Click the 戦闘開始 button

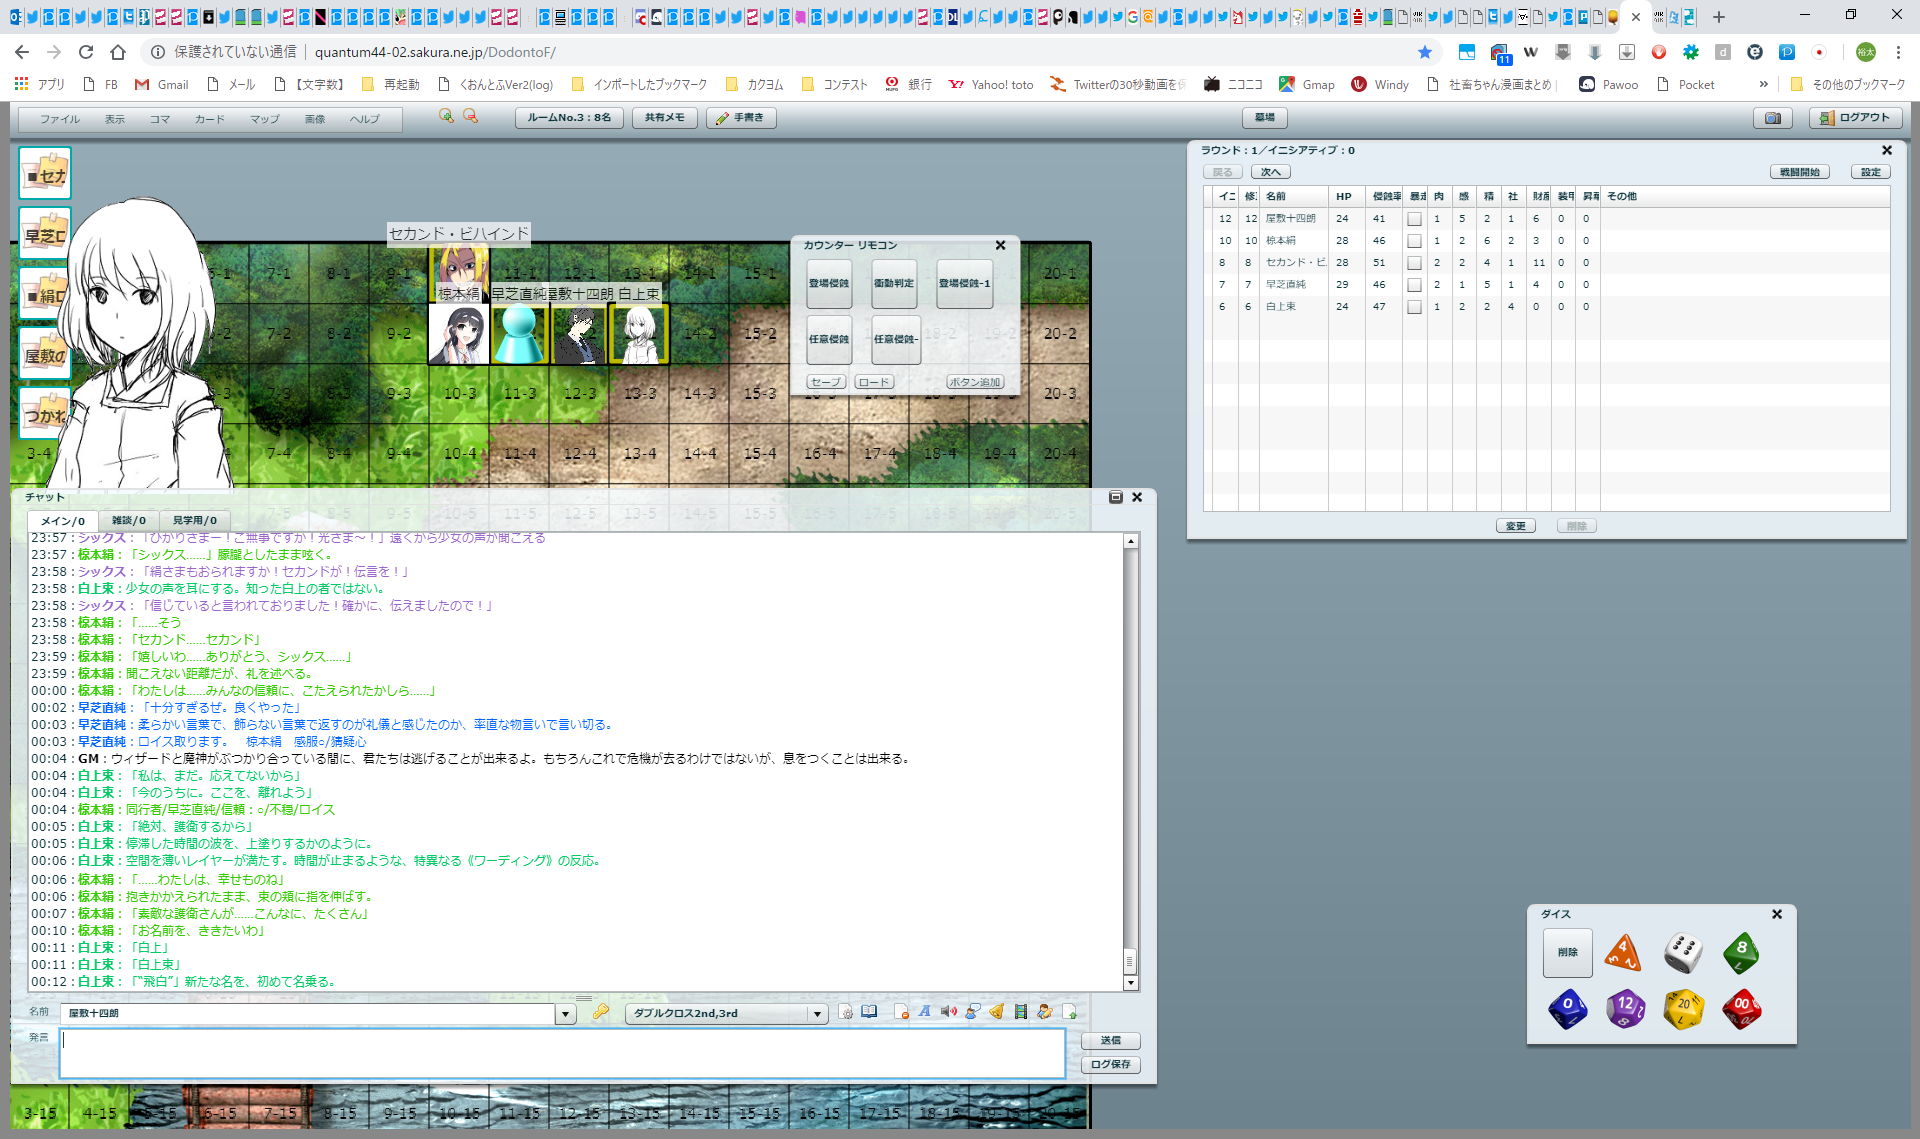[1799, 172]
